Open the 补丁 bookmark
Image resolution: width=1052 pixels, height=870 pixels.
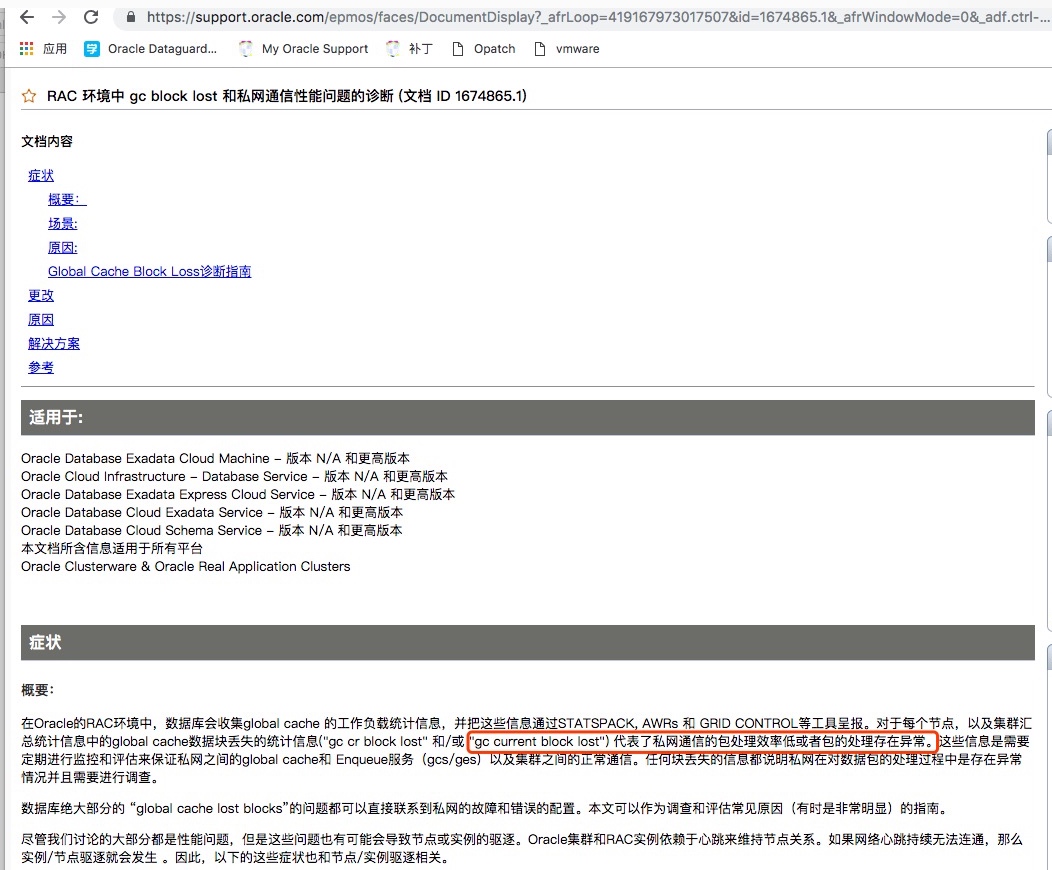coord(419,48)
